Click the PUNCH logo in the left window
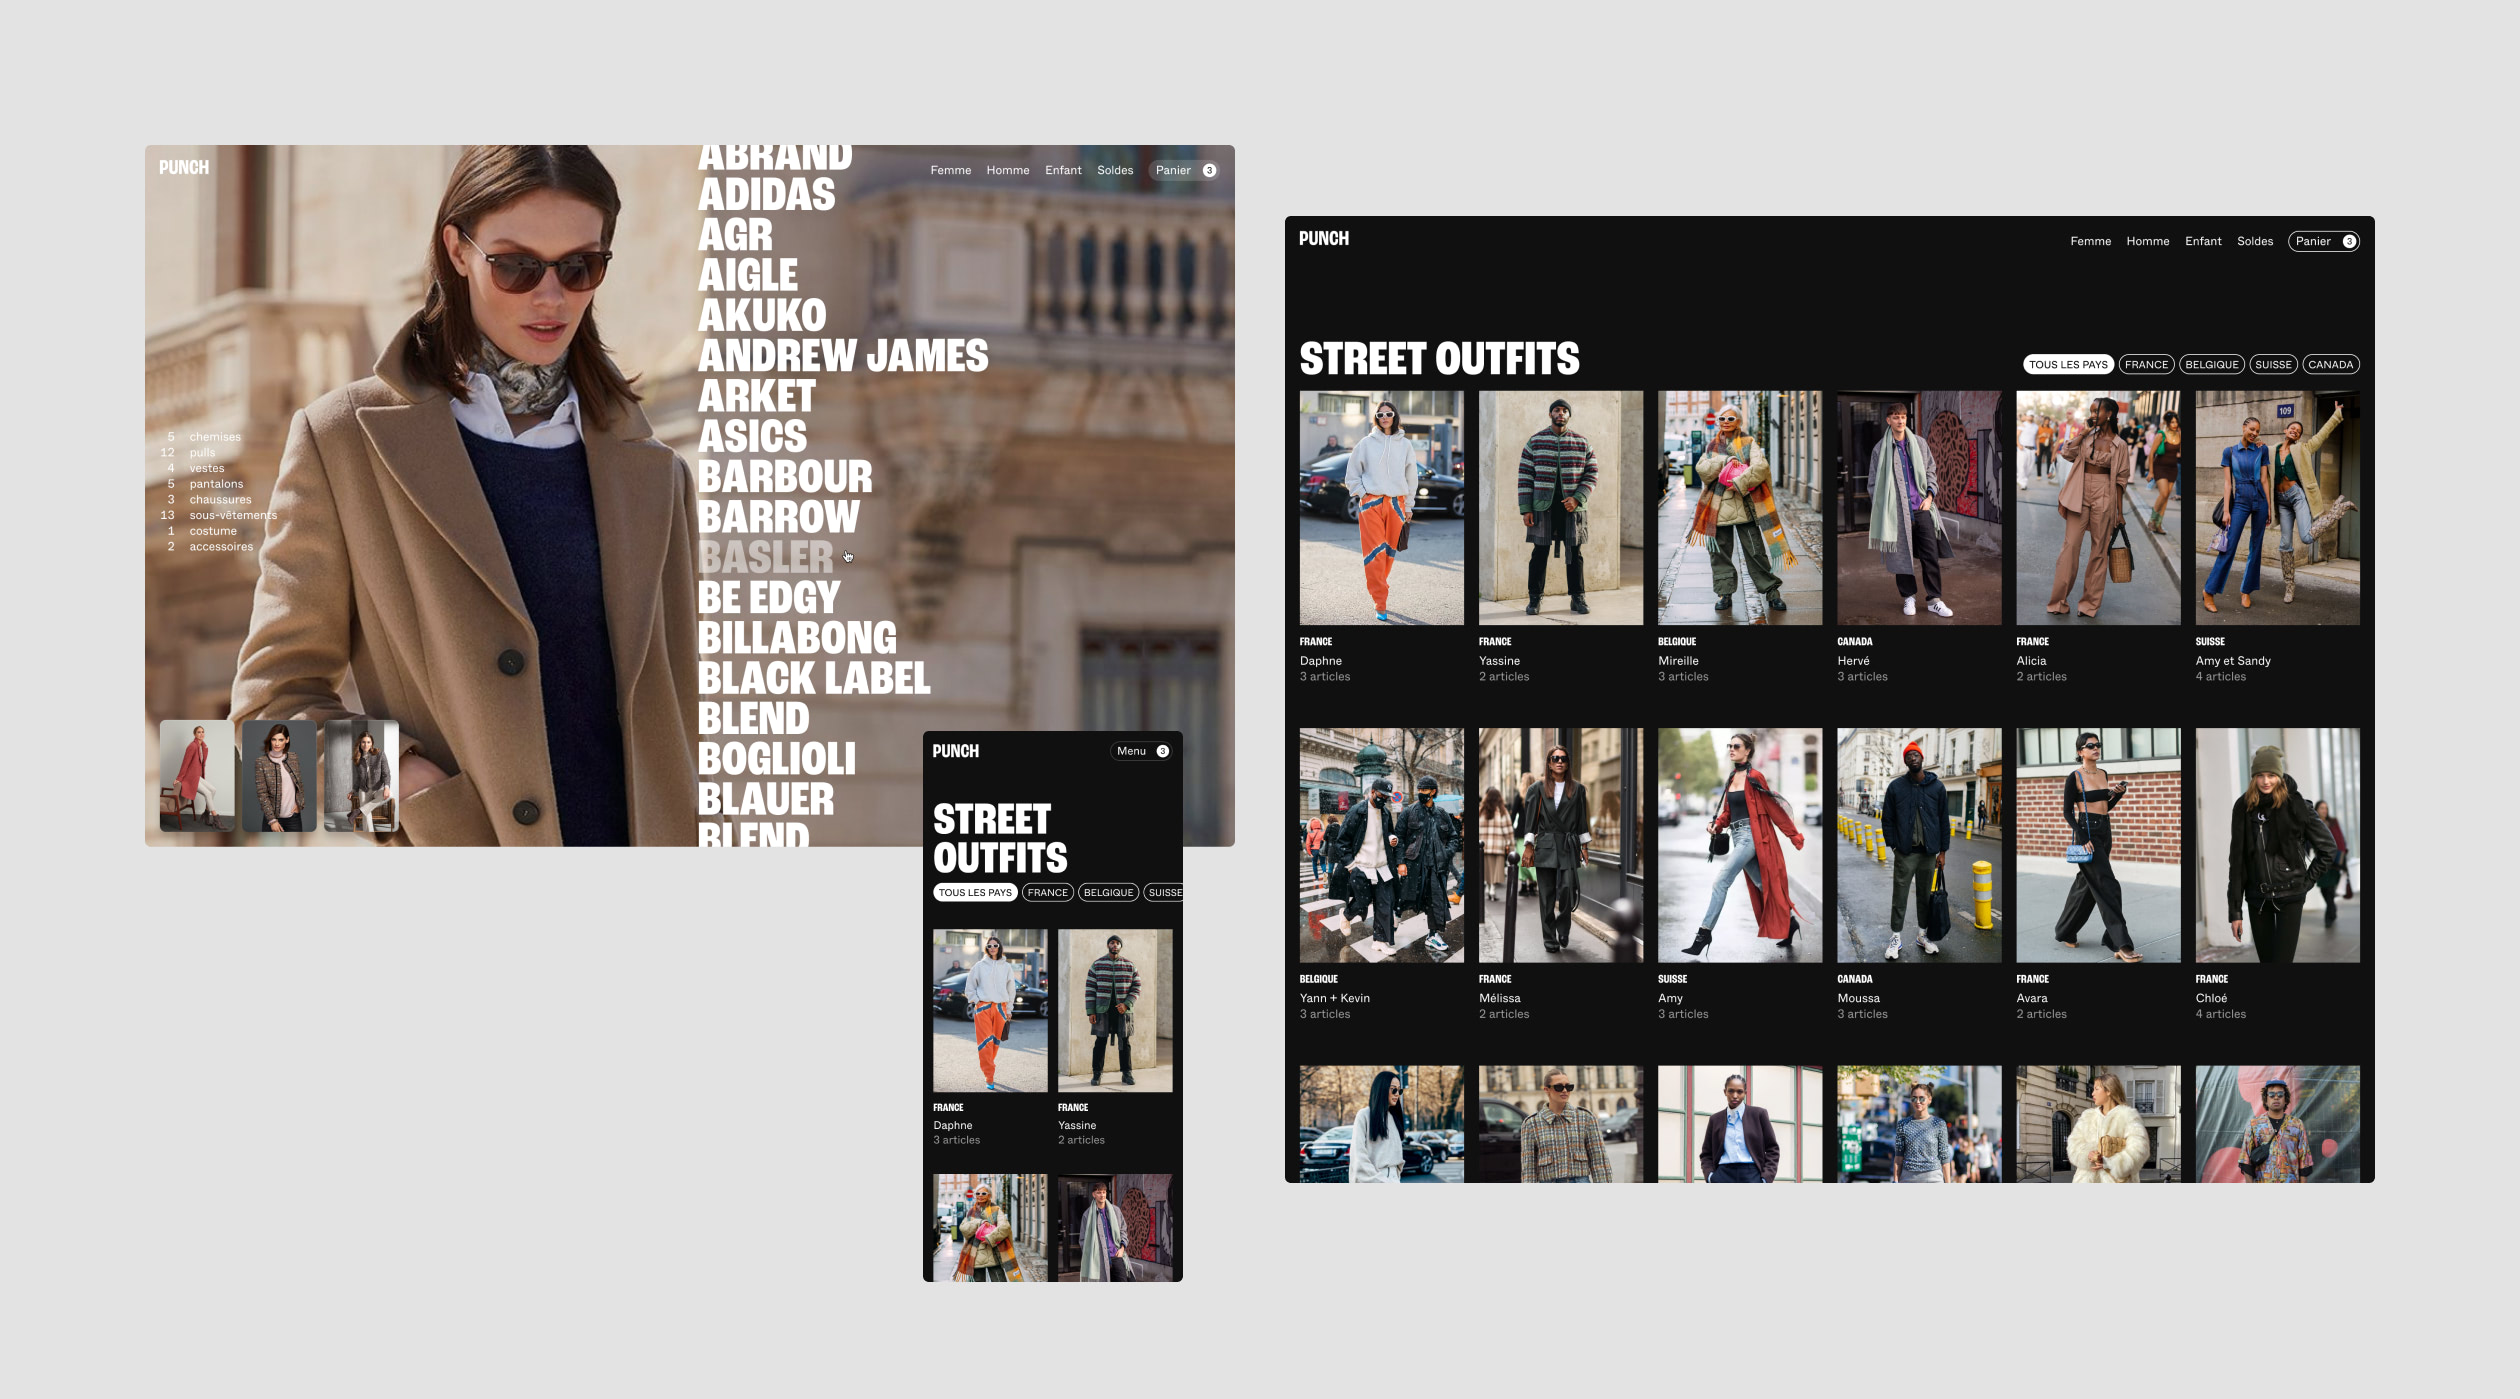Viewport: 2520px width, 1399px height. click(184, 167)
